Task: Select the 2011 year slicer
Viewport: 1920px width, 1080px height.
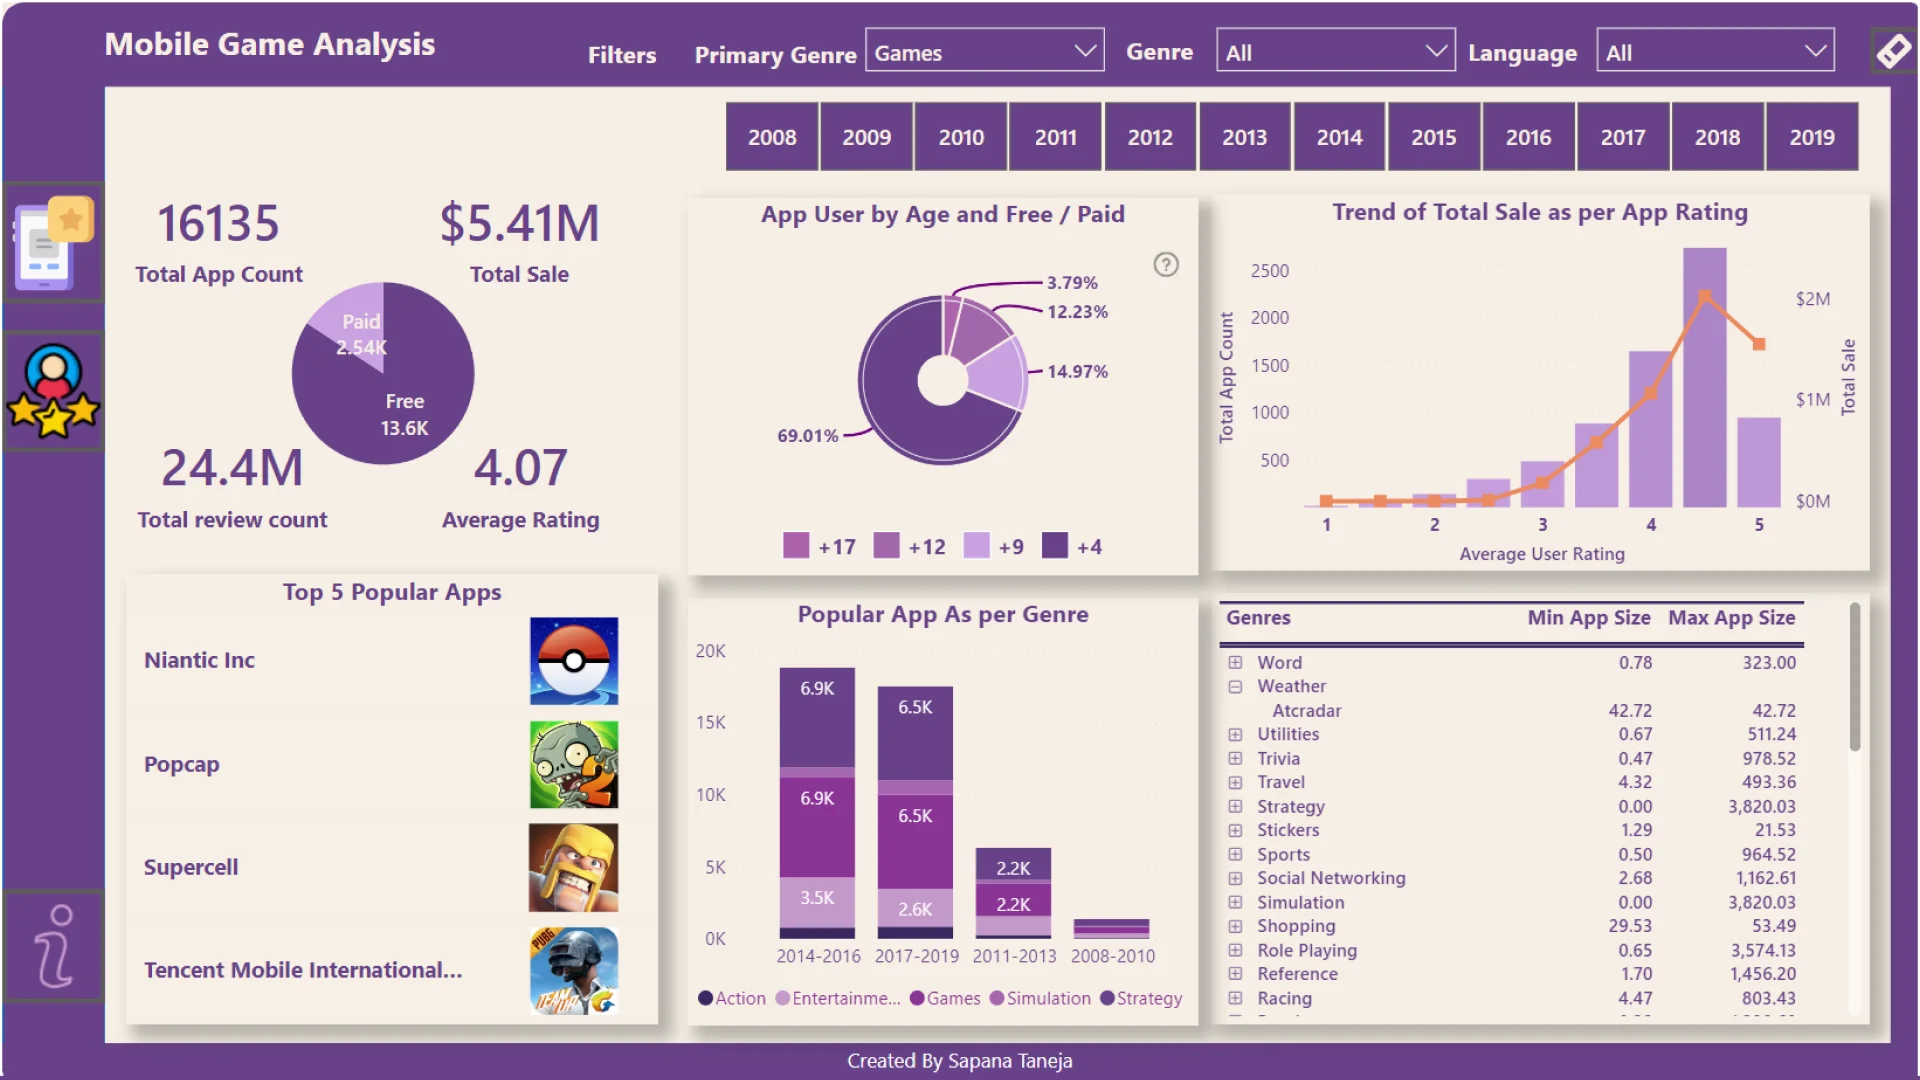Action: point(1056,137)
